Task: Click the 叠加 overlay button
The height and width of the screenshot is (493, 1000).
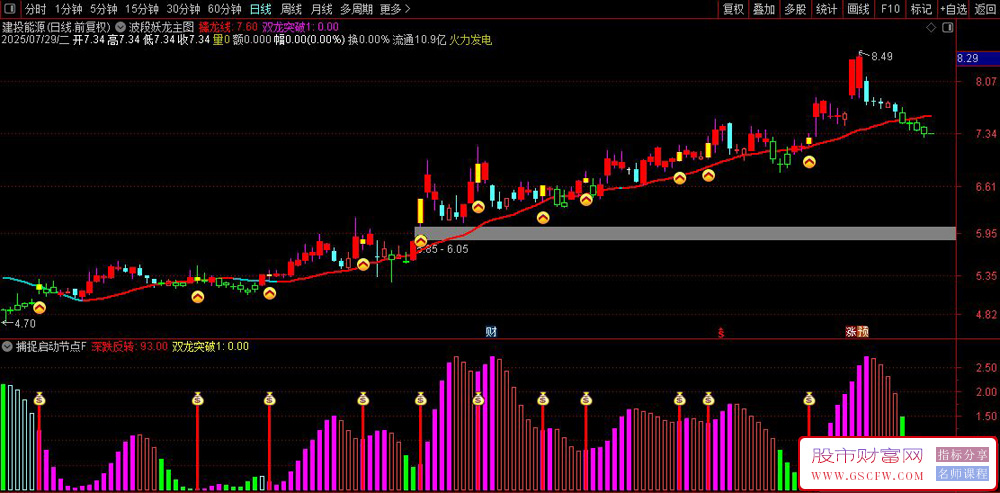Action: [763, 10]
